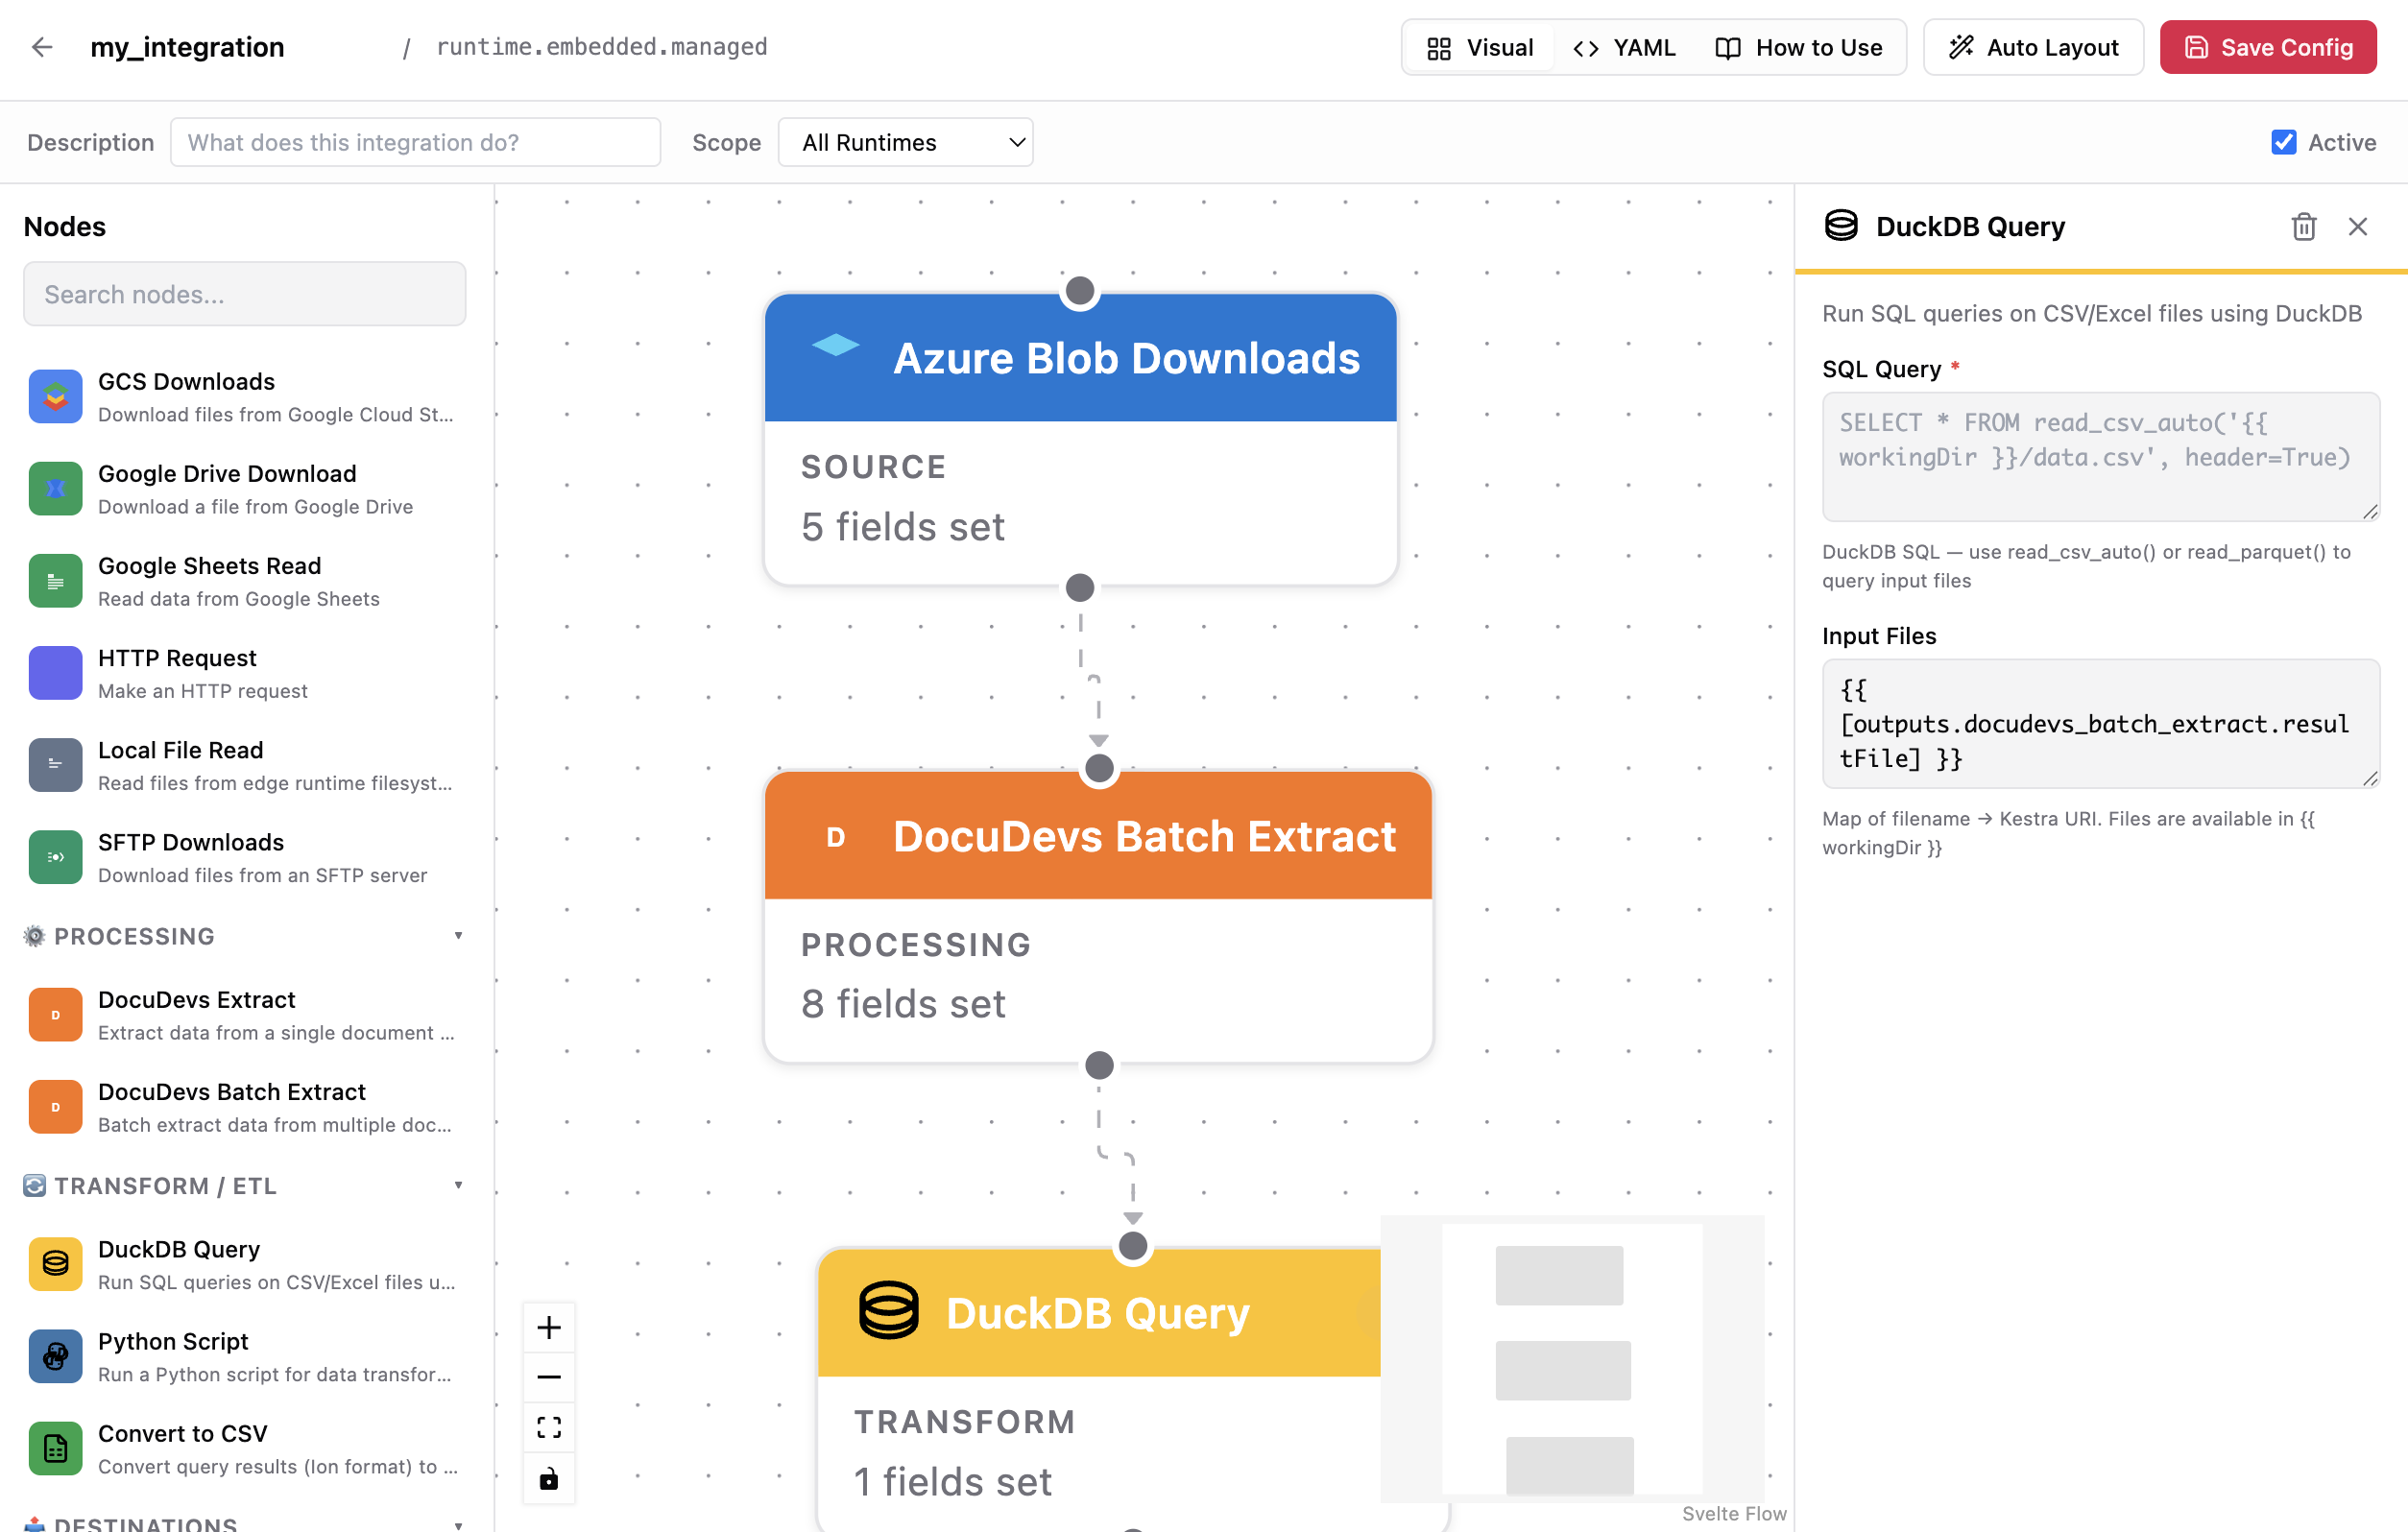Click the Azure Blob Downloads node icon
The image size is (2408, 1532).
click(x=835, y=346)
